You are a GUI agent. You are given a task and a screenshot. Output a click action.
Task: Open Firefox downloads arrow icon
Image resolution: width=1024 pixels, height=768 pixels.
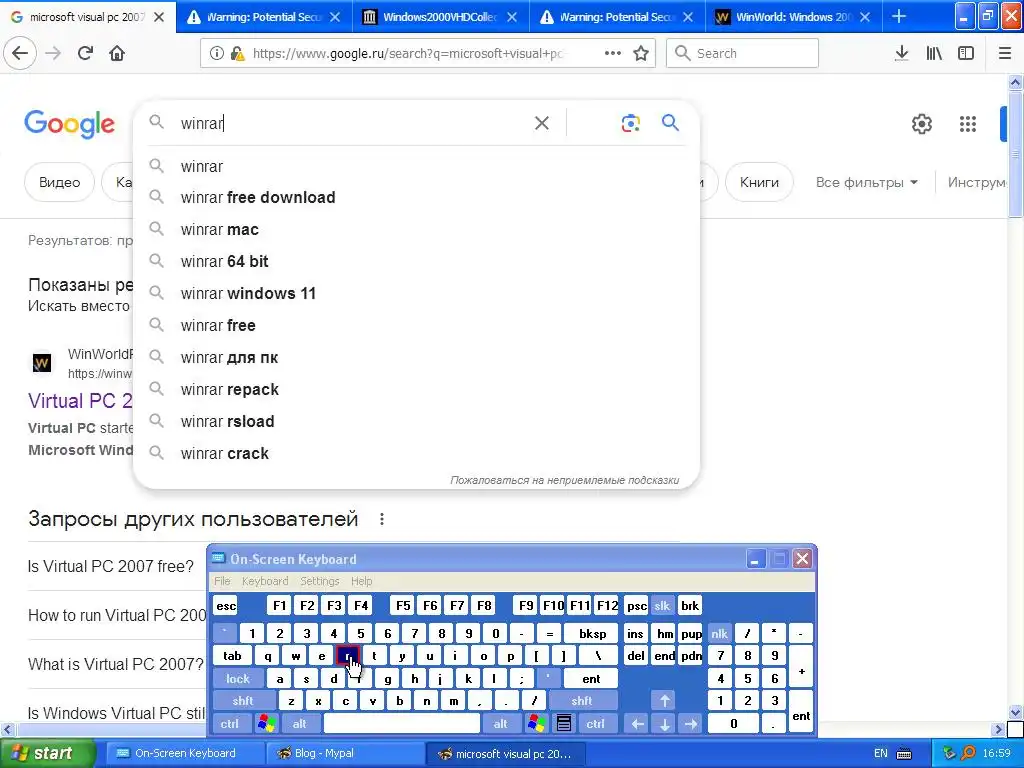901,54
